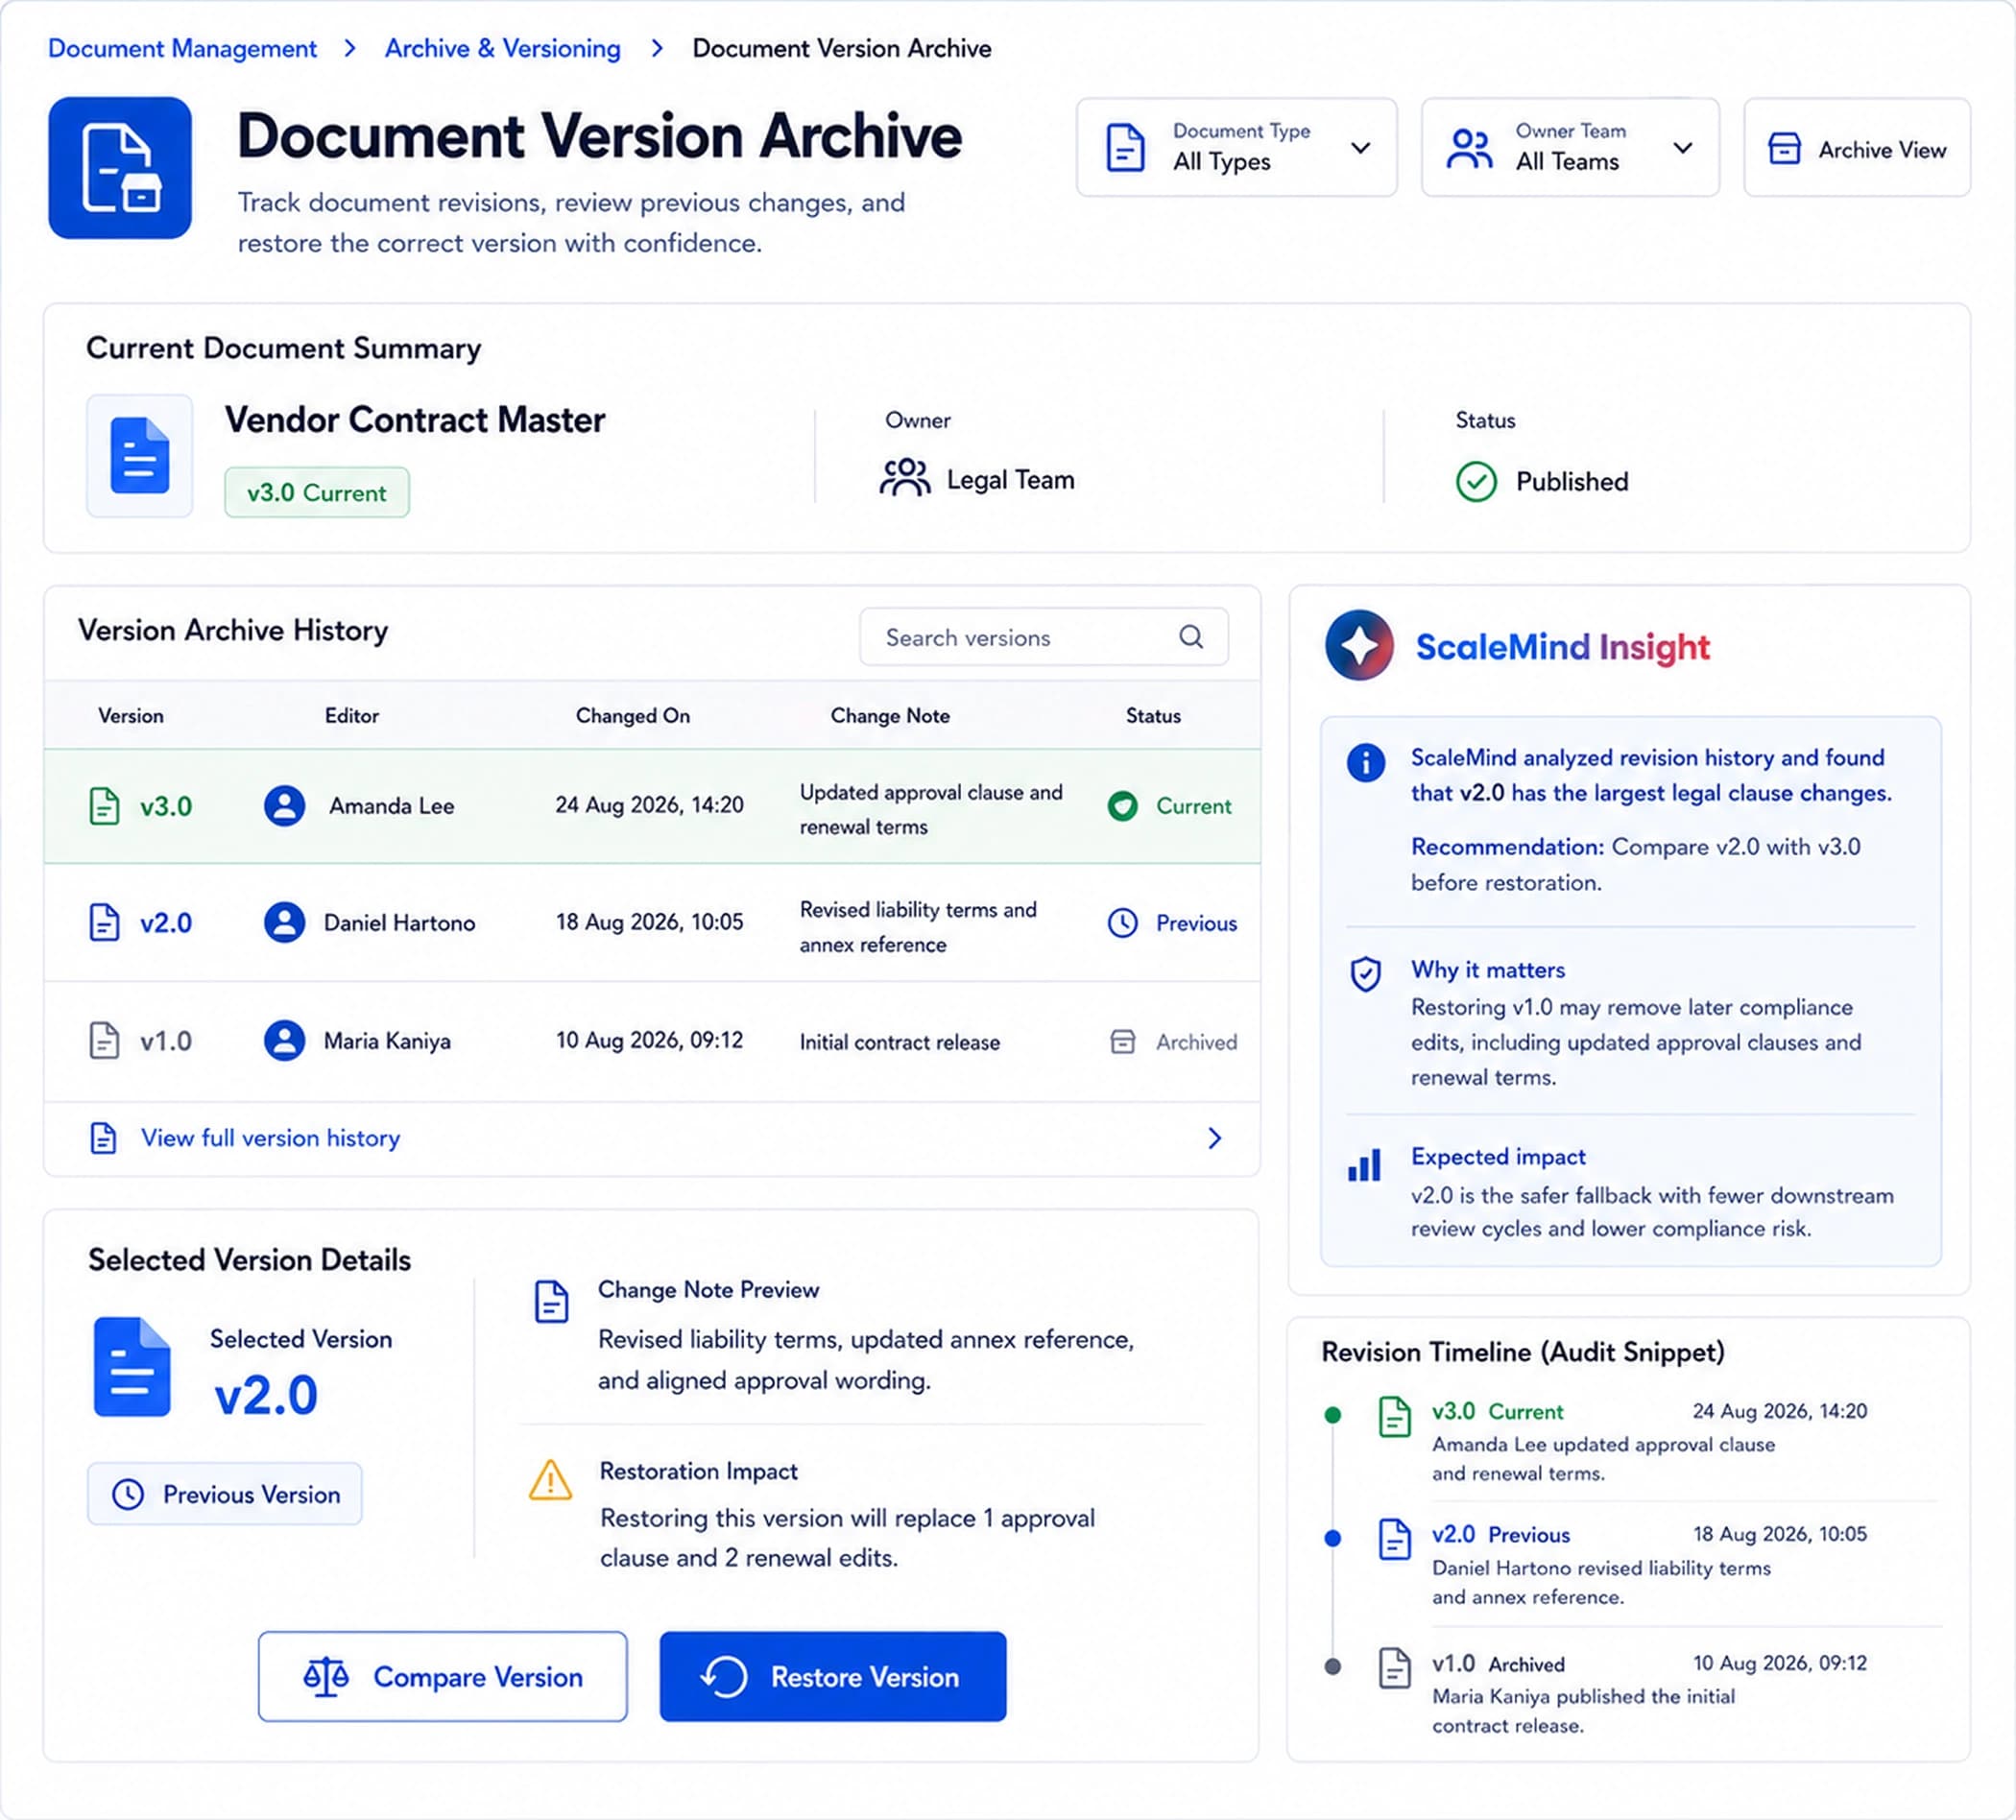Screen dimensions: 2016x1820
Task: Click the Search versions input field
Action: click(1044, 637)
